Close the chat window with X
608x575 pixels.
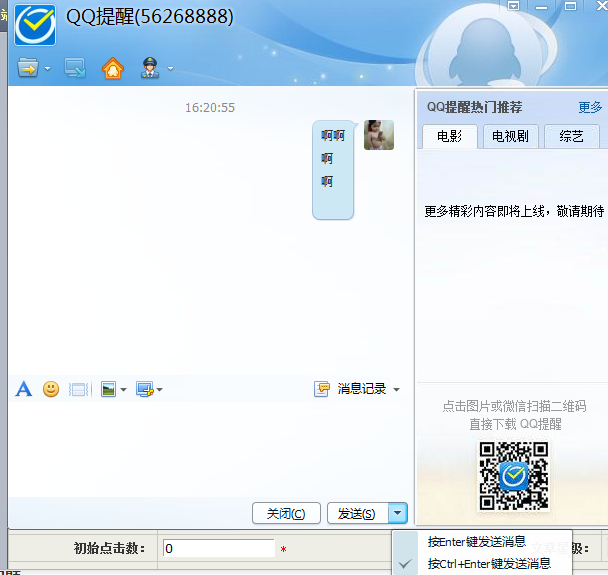click(x=601, y=5)
